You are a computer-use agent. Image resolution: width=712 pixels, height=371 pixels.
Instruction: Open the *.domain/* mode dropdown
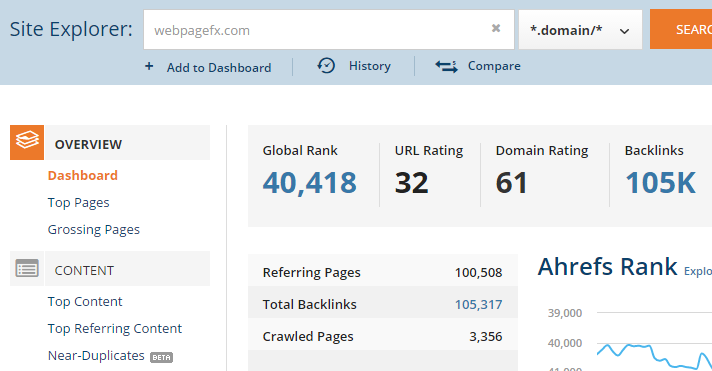(580, 30)
